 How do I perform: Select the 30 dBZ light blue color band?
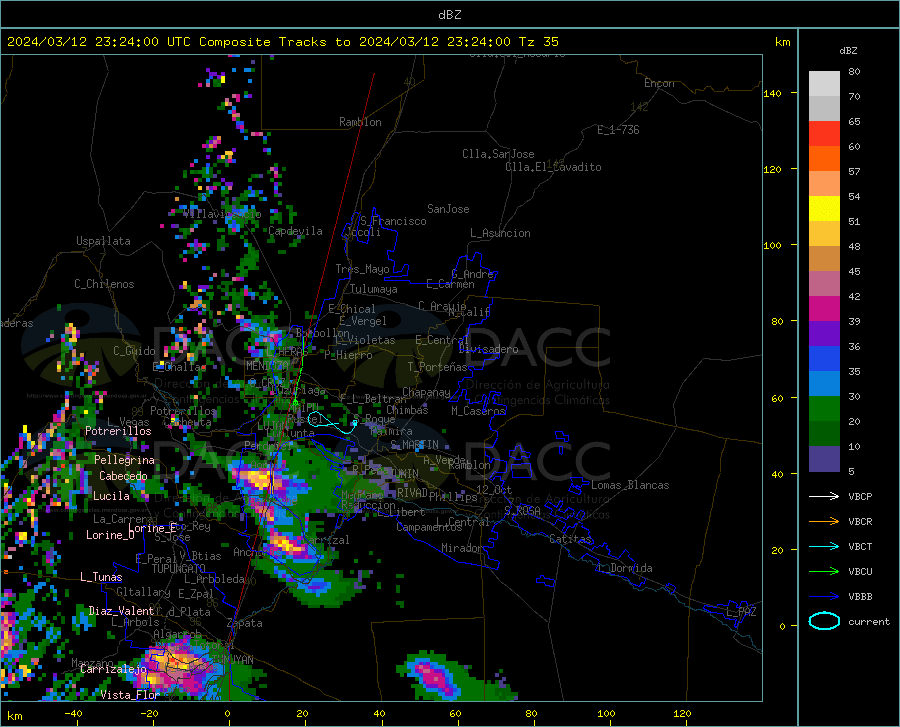point(824,384)
